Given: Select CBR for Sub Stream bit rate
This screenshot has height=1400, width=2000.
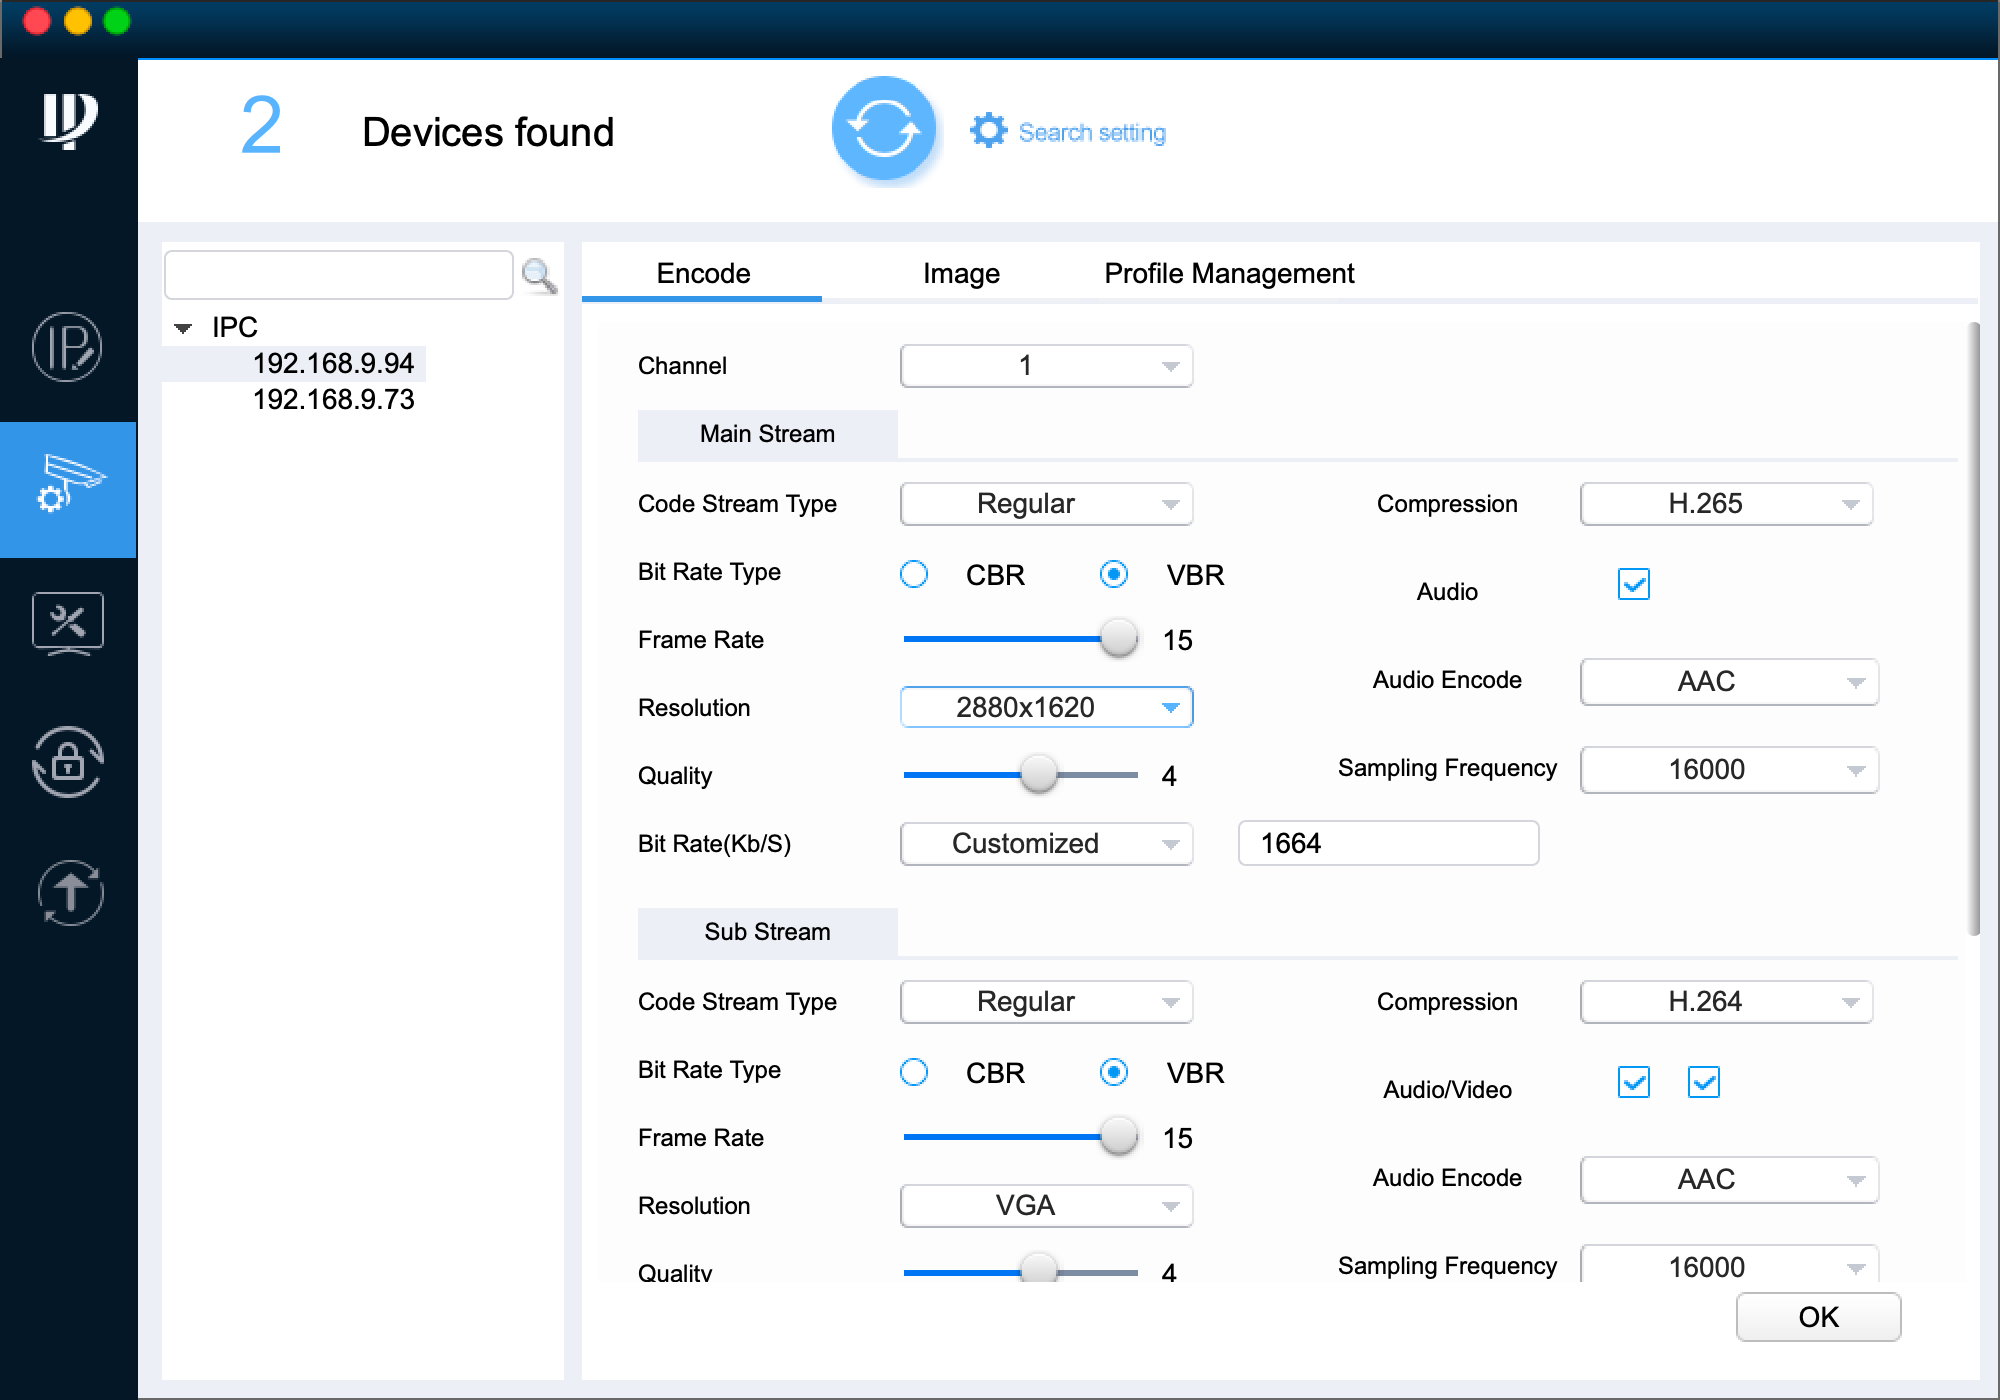Looking at the screenshot, I should coord(914,1072).
